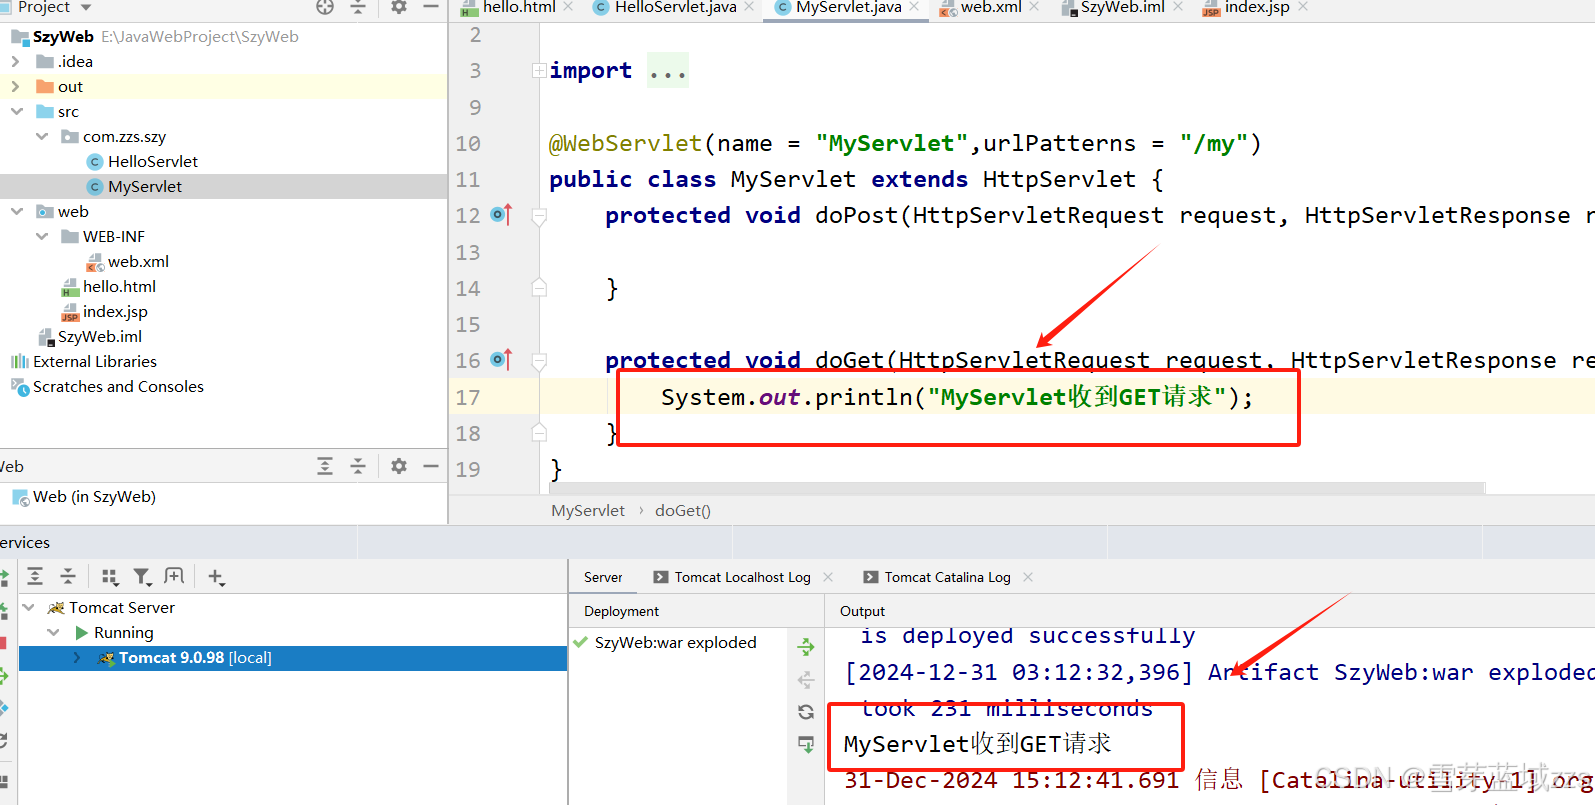The height and width of the screenshot is (805, 1595).
Task: Select Tomcat 9.0.98 [local] configuration
Action: coord(293,658)
